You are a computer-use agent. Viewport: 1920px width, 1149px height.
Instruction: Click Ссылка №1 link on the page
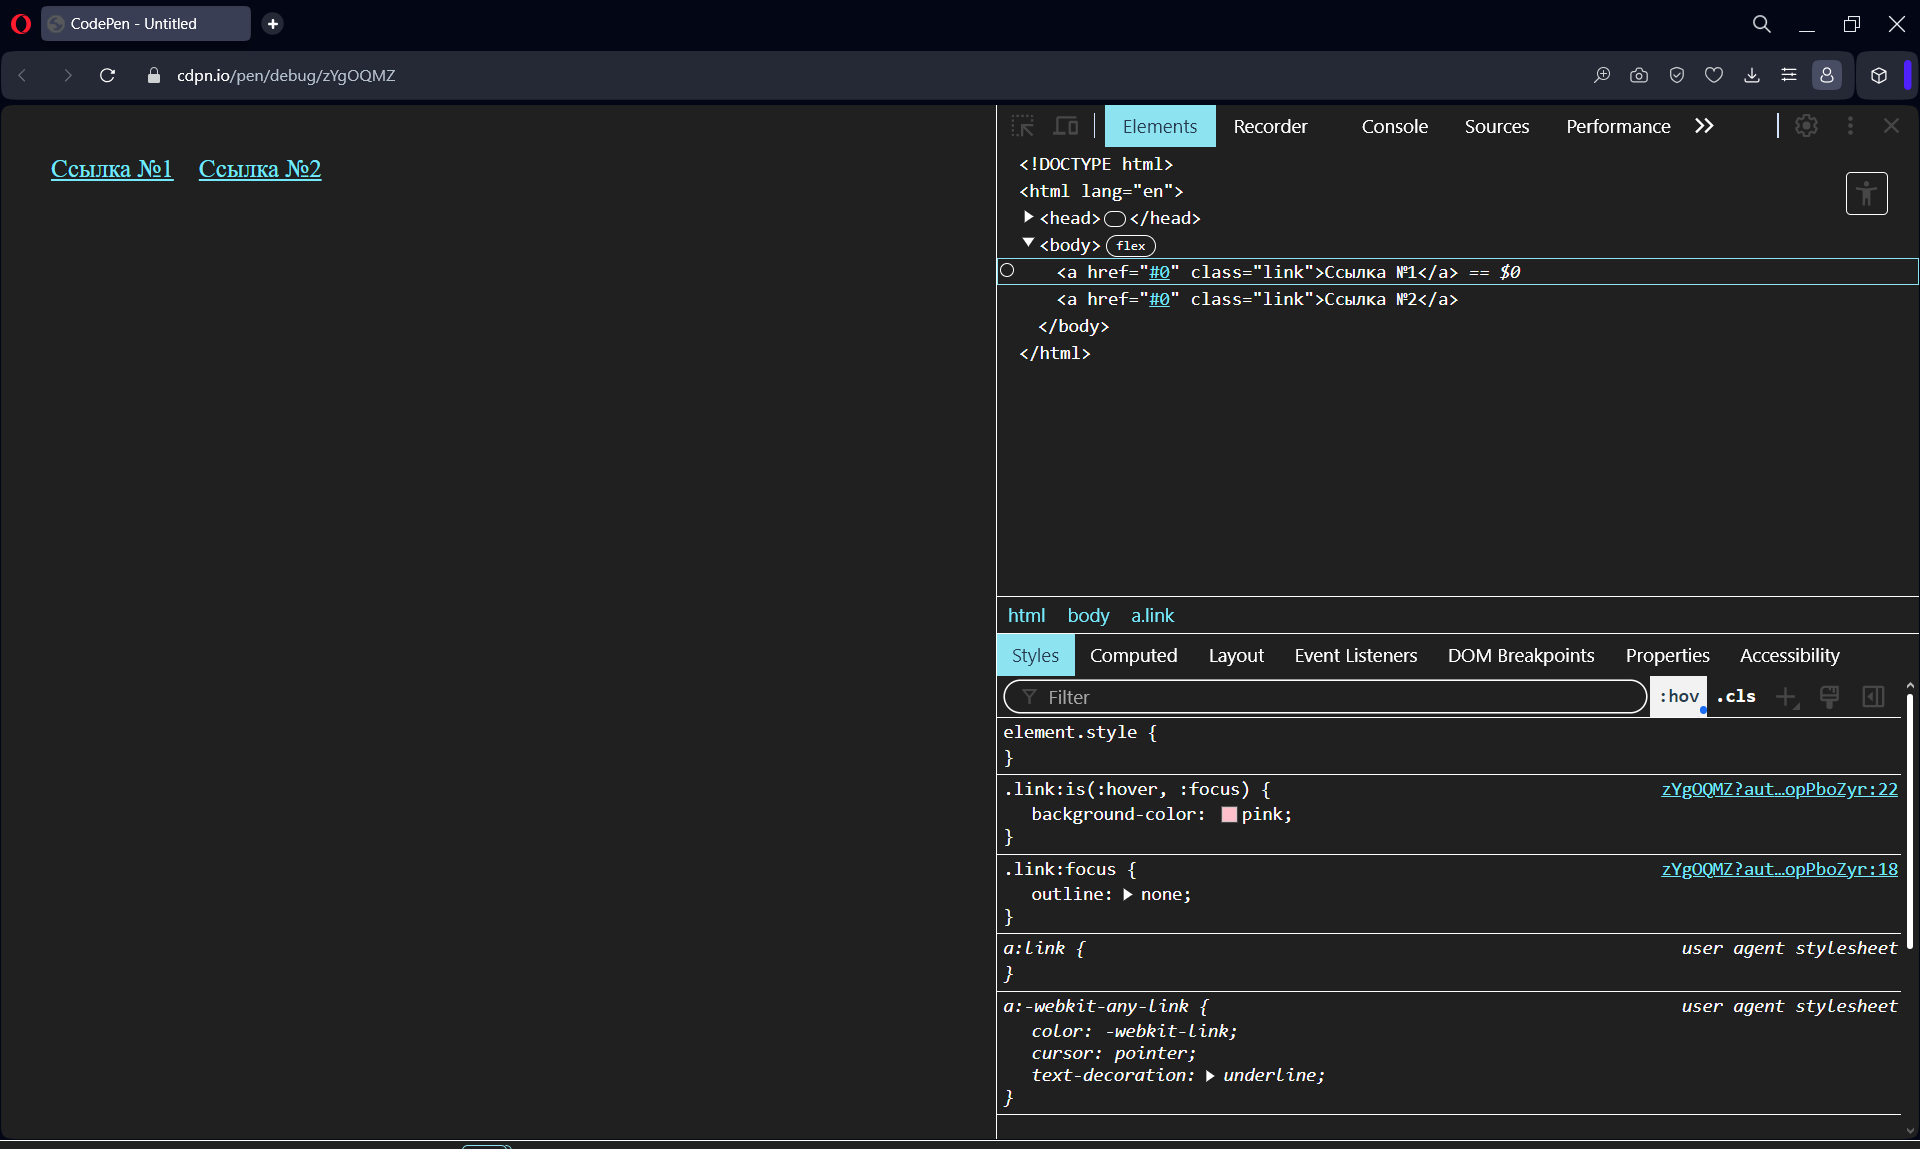tap(109, 168)
